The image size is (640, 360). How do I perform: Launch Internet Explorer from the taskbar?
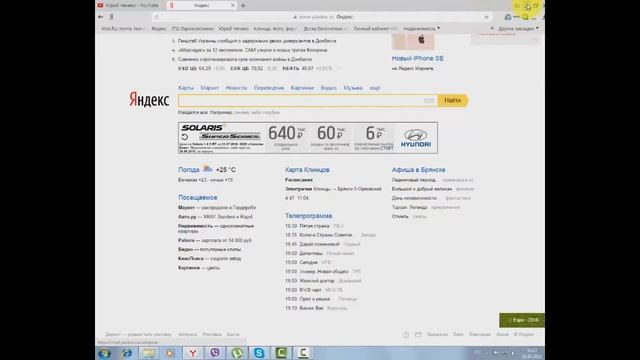[127, 353]
